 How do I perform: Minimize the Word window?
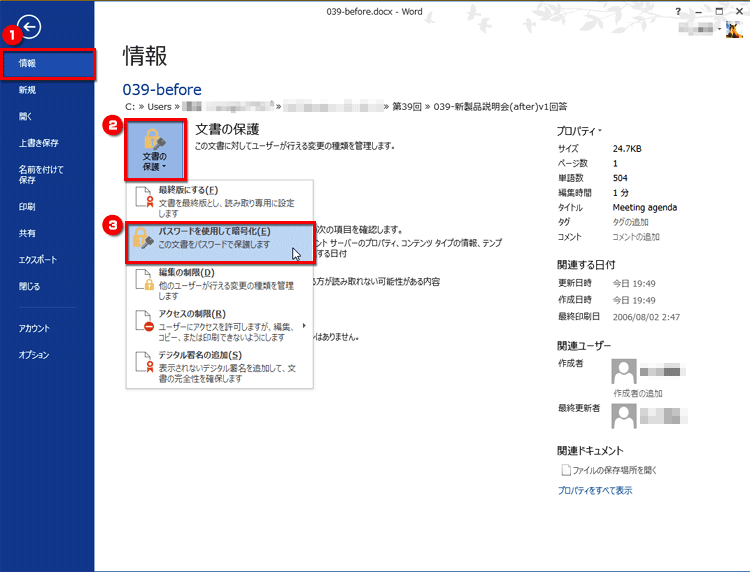(699, 11)
